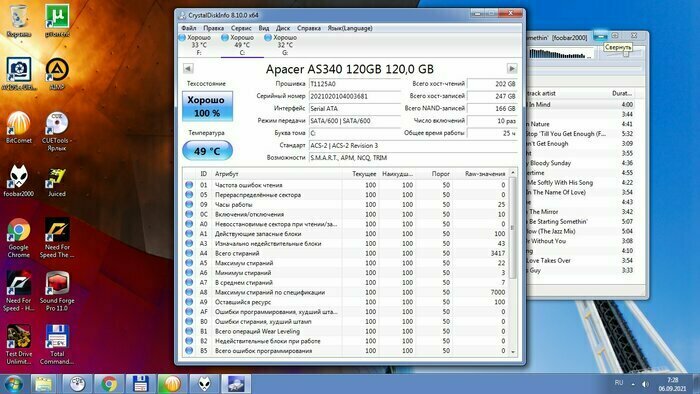This screenshot has width=700, height=394.
Task: Select row Включения/отключения
Action: [x=346, y=214]
